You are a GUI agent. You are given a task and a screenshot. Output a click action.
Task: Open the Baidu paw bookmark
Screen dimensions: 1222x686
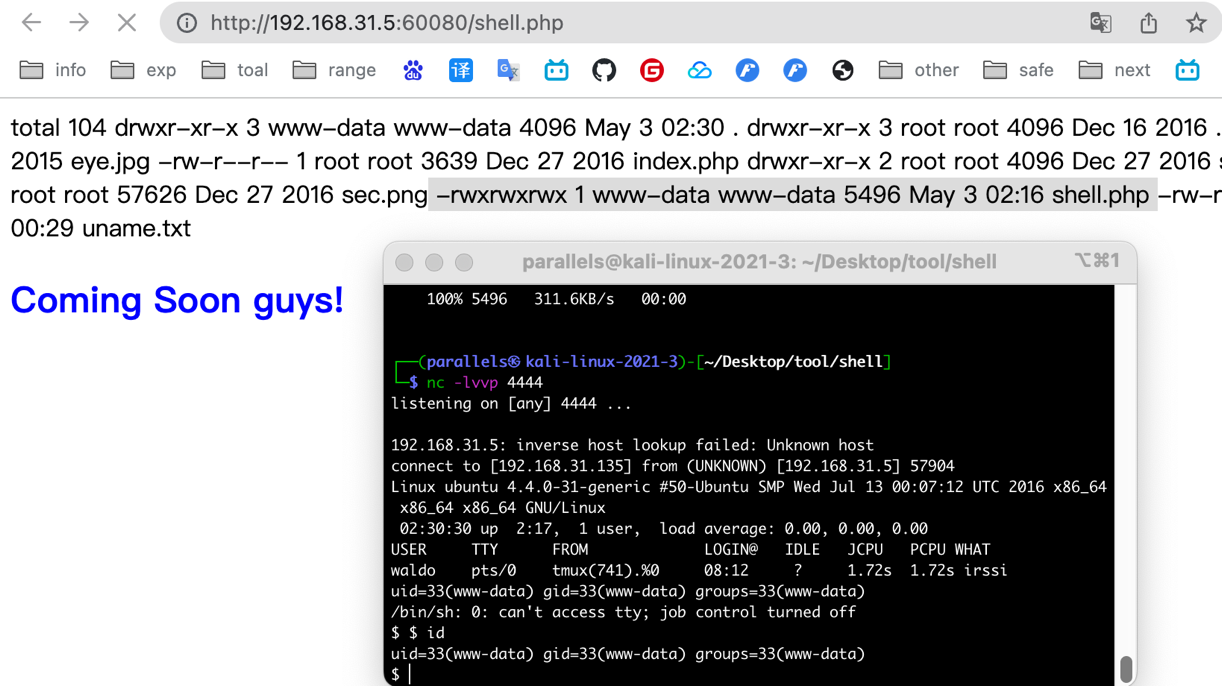pyautogui.click(x=413, y=70)
